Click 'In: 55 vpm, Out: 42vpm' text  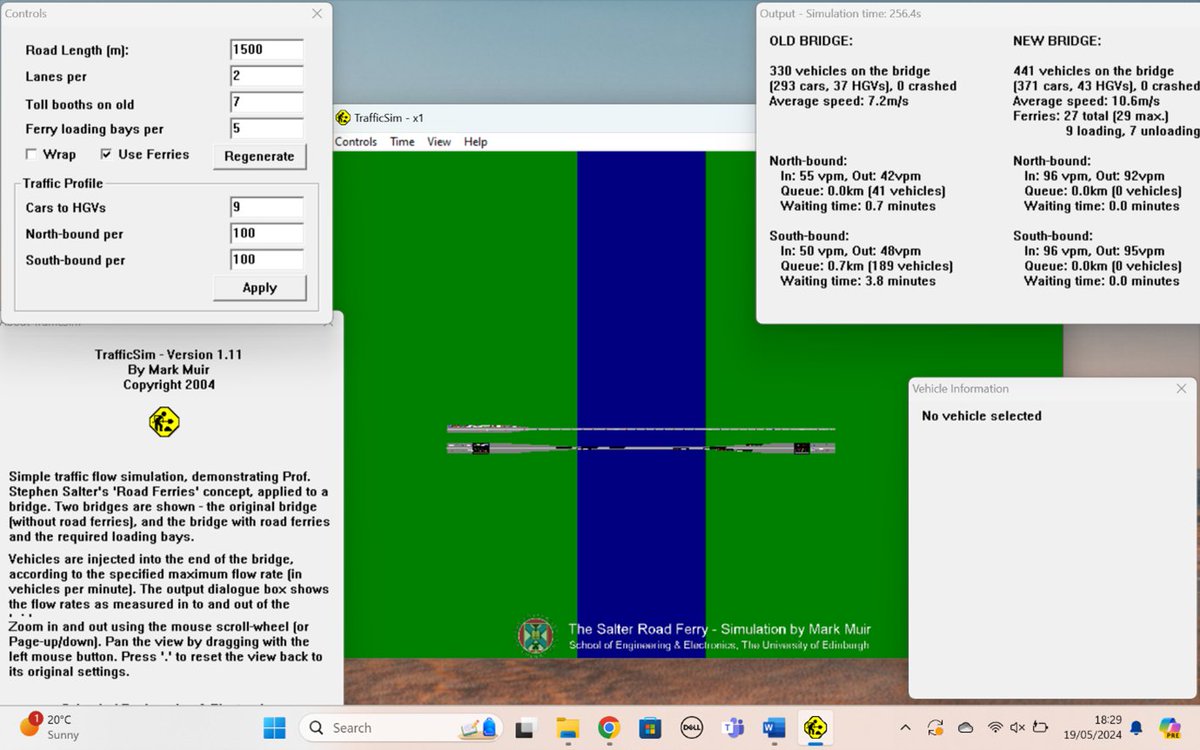pyautogui.click(x=850, y=176)
